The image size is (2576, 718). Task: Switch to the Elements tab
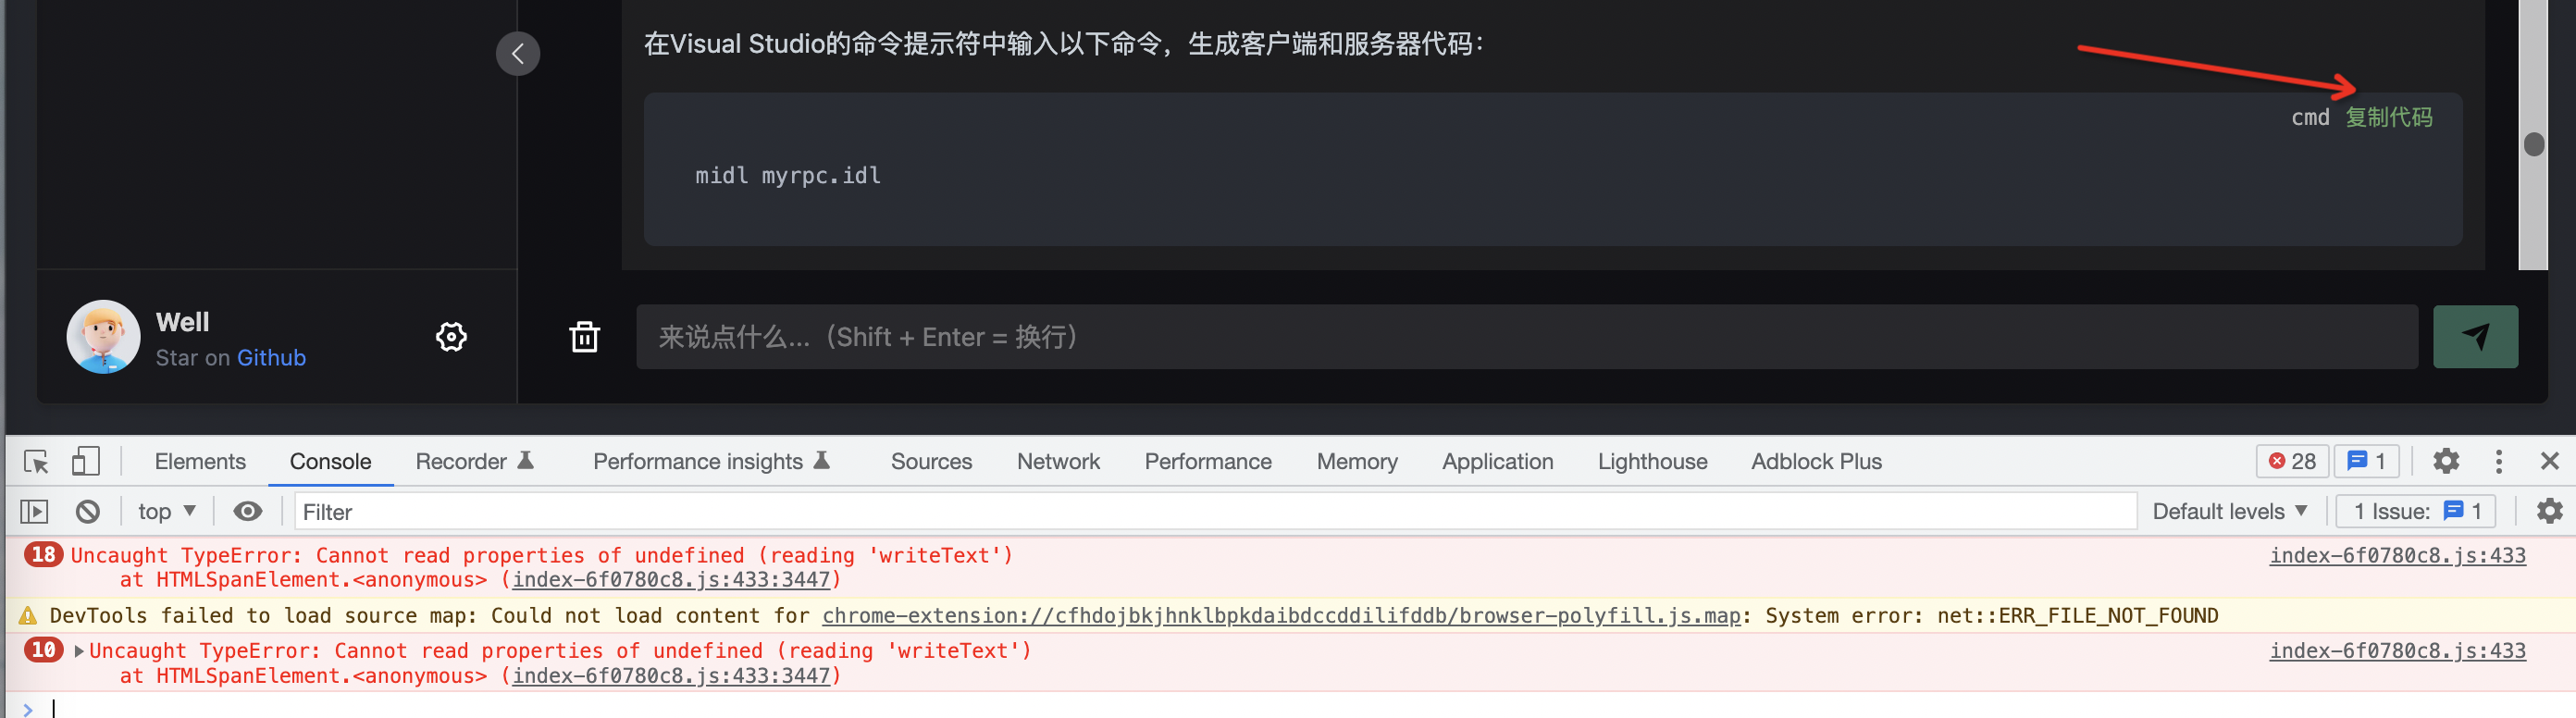tap(200, 461)
